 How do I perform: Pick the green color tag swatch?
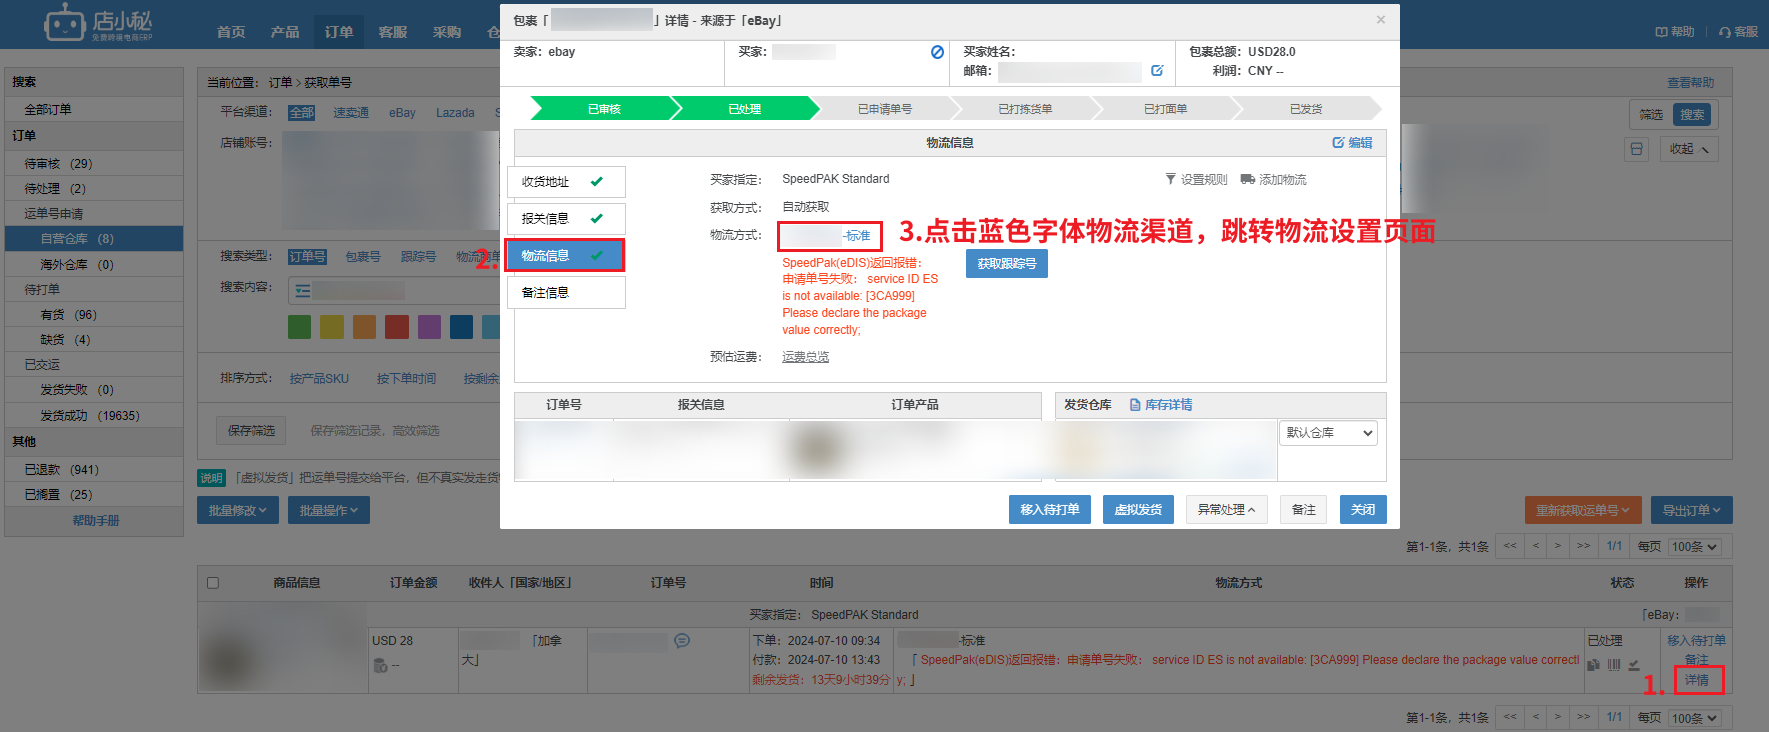(x=299, y=327)
